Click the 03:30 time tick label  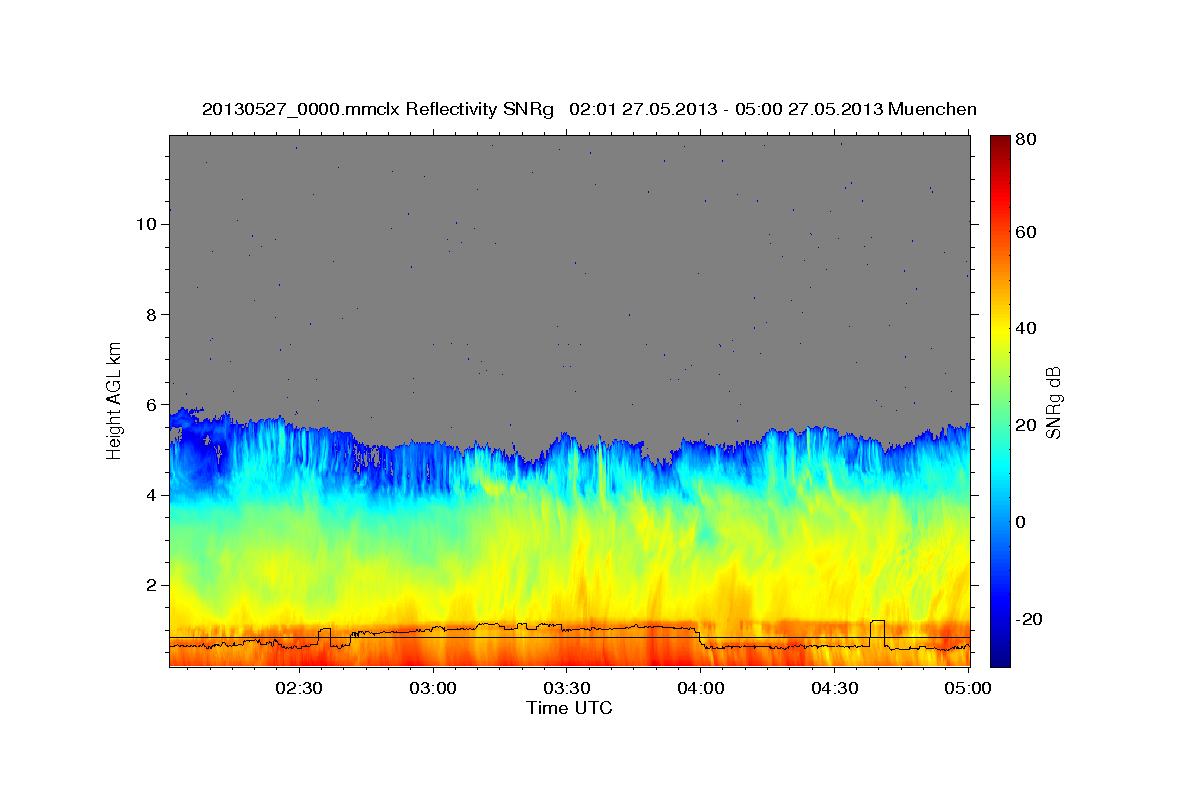coord(566,689)
